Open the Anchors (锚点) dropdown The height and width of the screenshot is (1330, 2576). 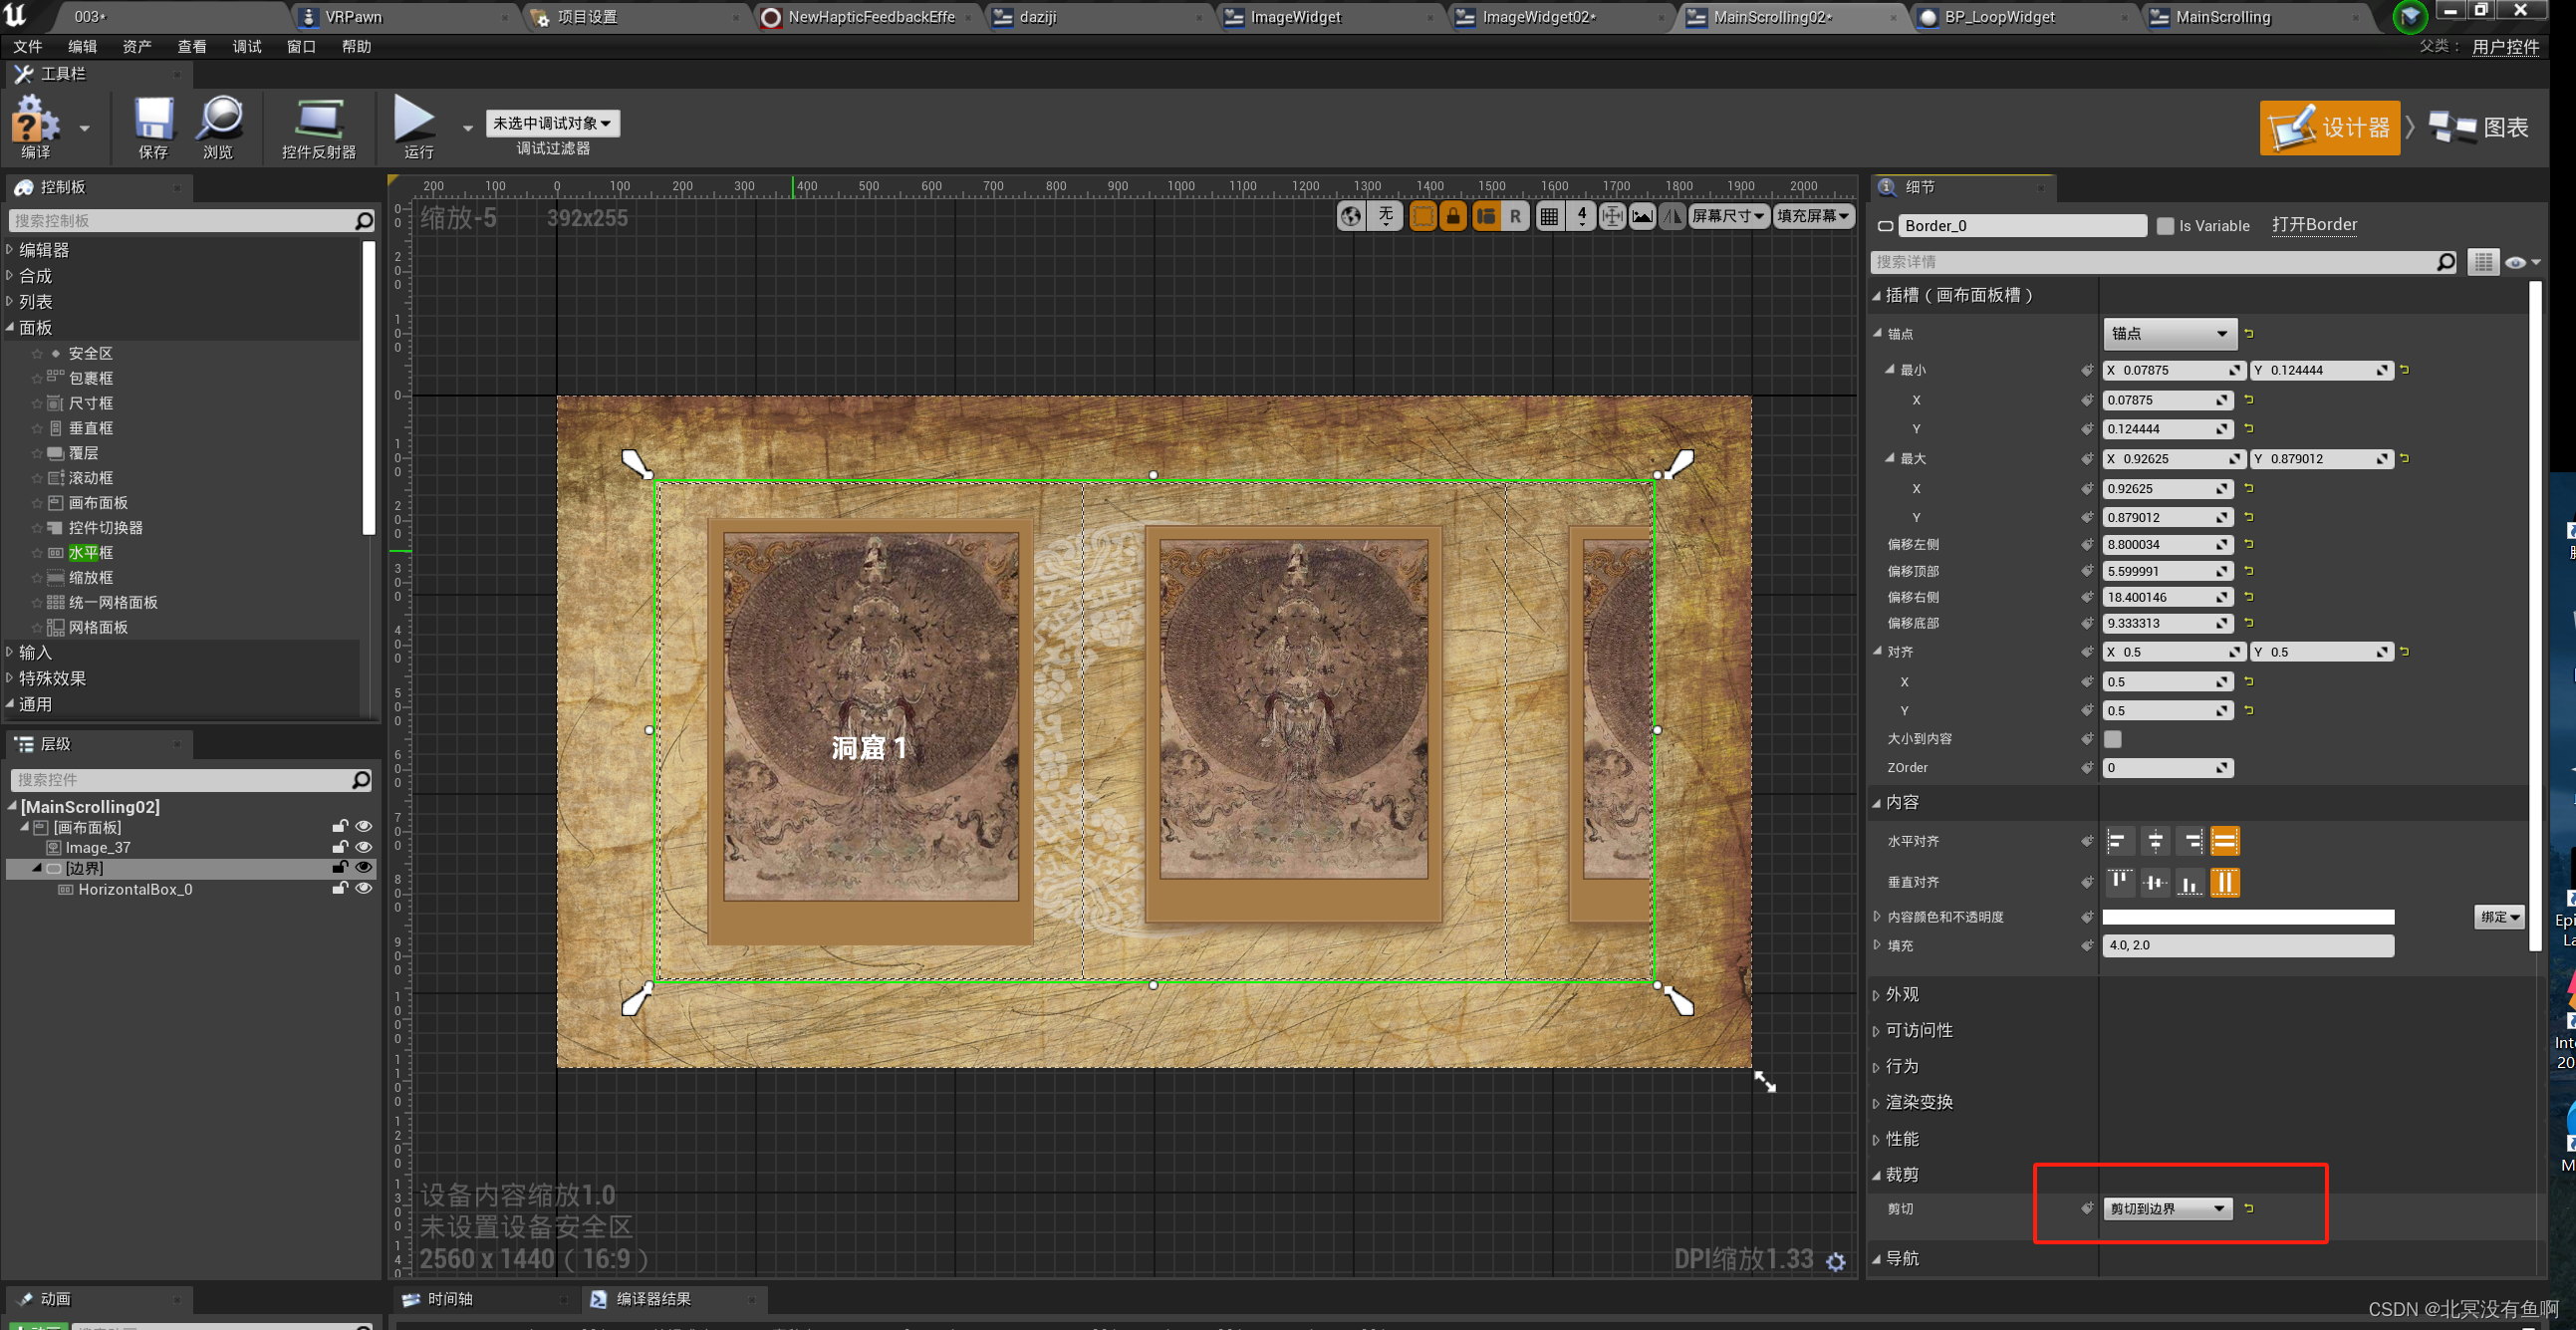2169,334
